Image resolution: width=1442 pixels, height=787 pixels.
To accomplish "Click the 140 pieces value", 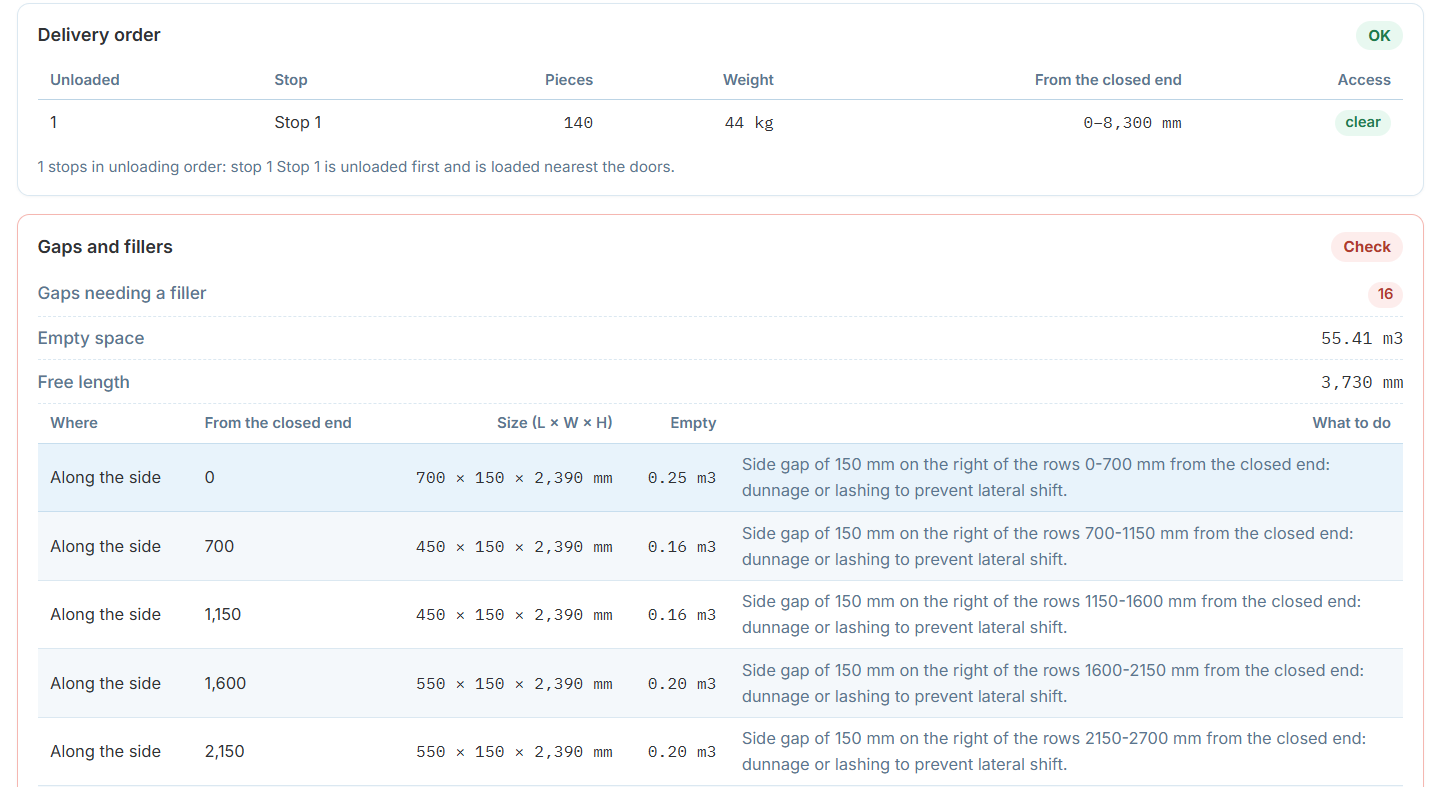I will coord(578,123).
